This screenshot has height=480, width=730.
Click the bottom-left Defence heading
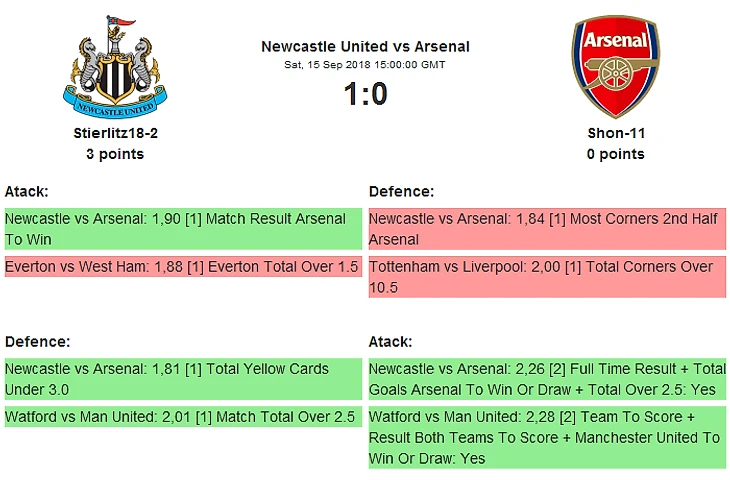(37, 341)
